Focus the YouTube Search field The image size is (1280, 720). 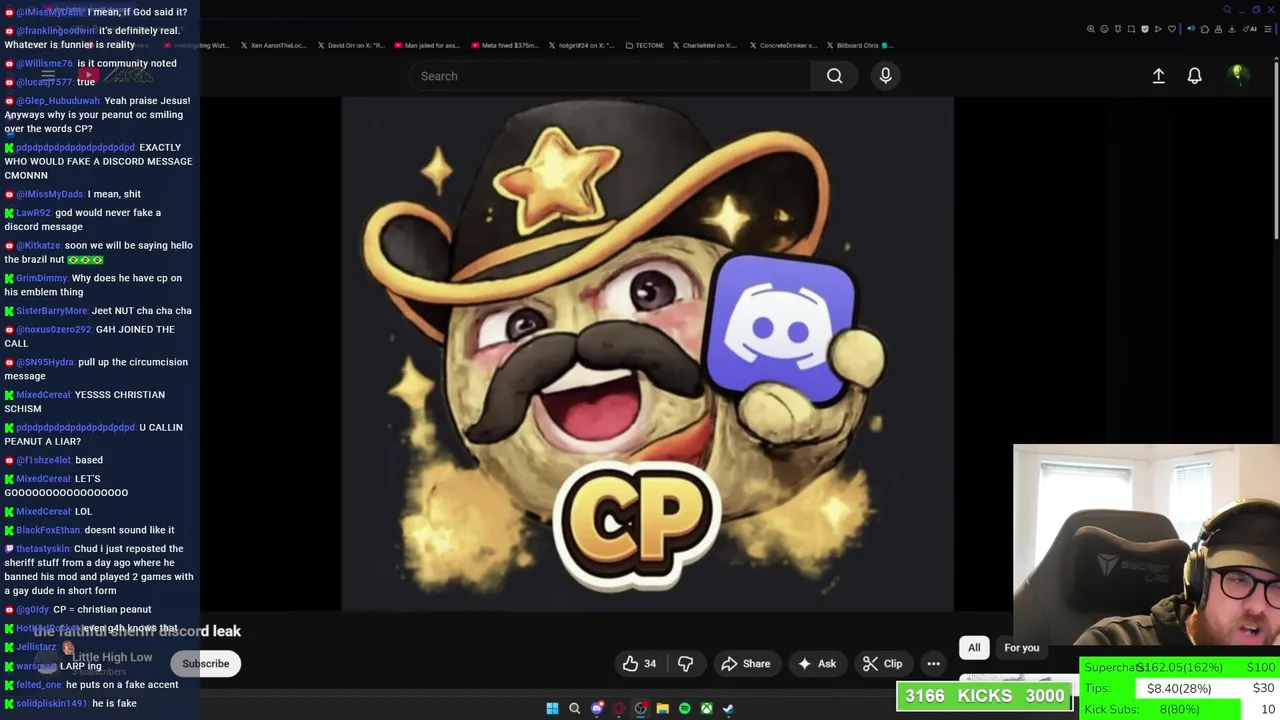[610, 76]
